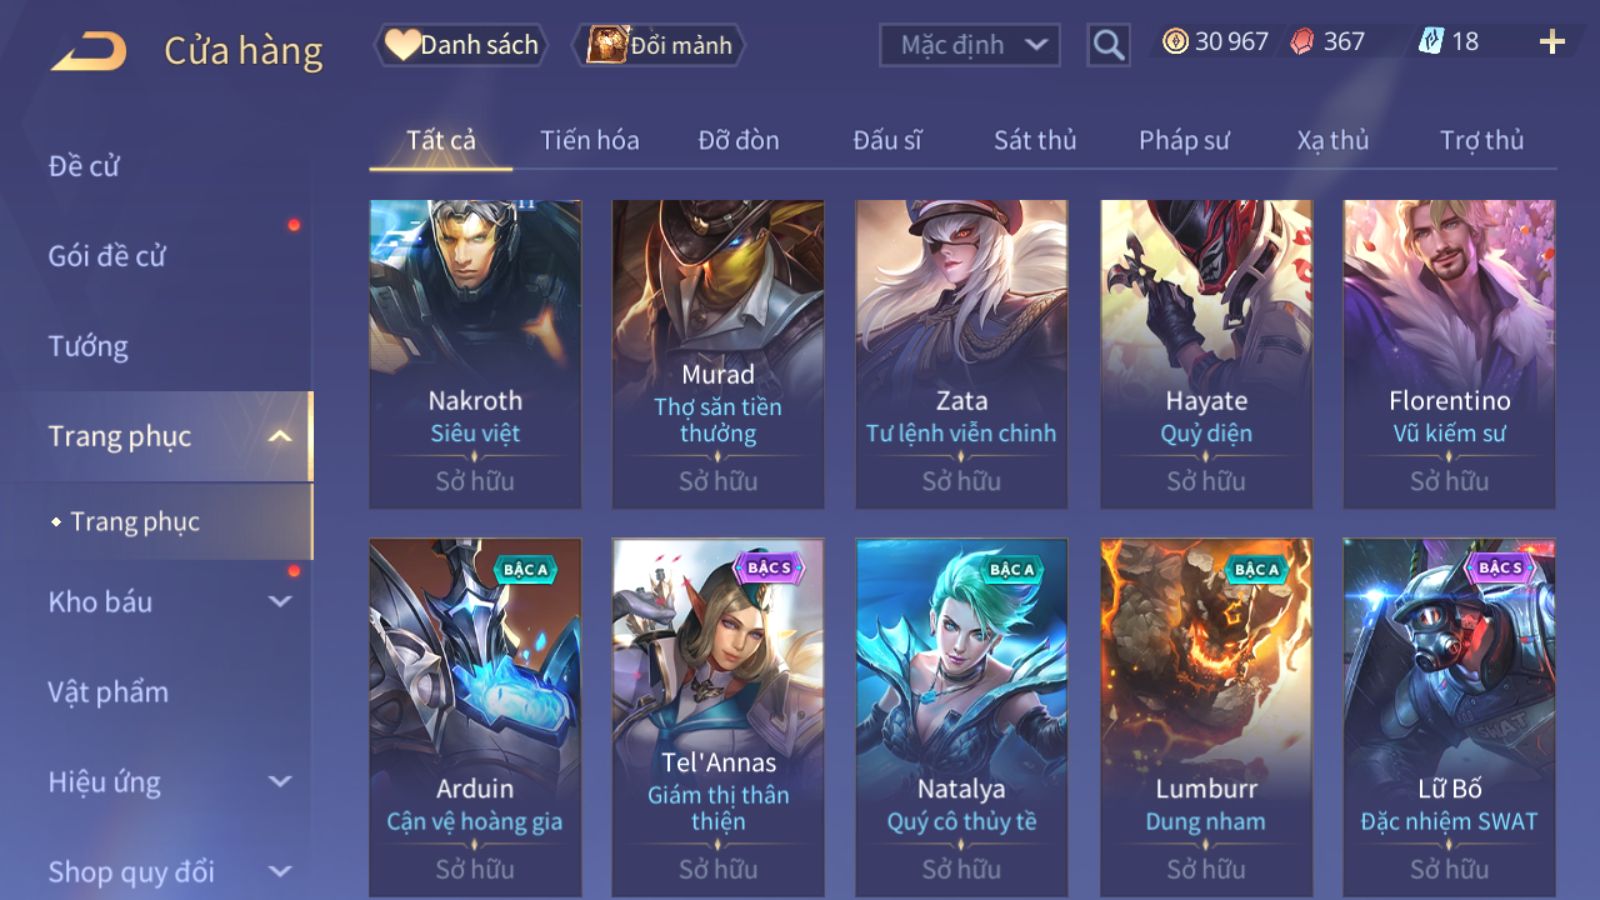Open the Mặc định sorting dropdown
The width and height of the screenshot is (1600, 900).
(969, 45)
